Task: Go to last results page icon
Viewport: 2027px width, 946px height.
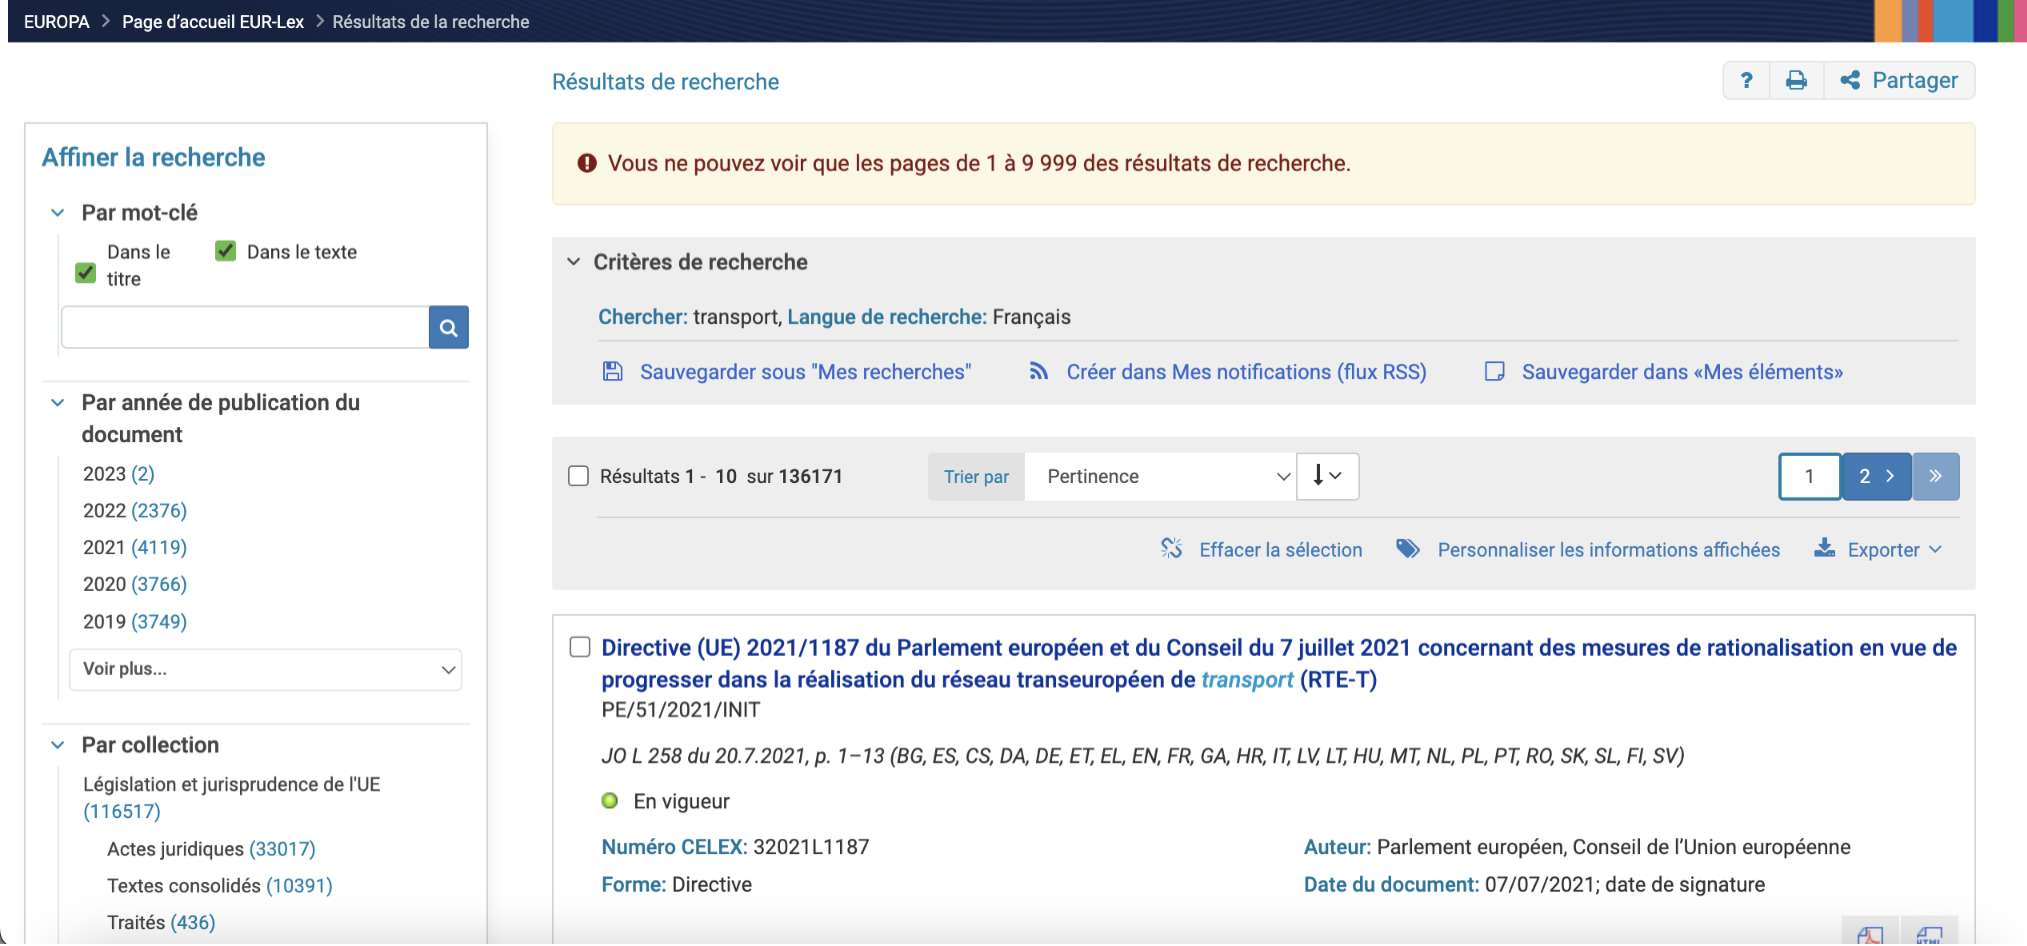Action: pos(1935,477)
